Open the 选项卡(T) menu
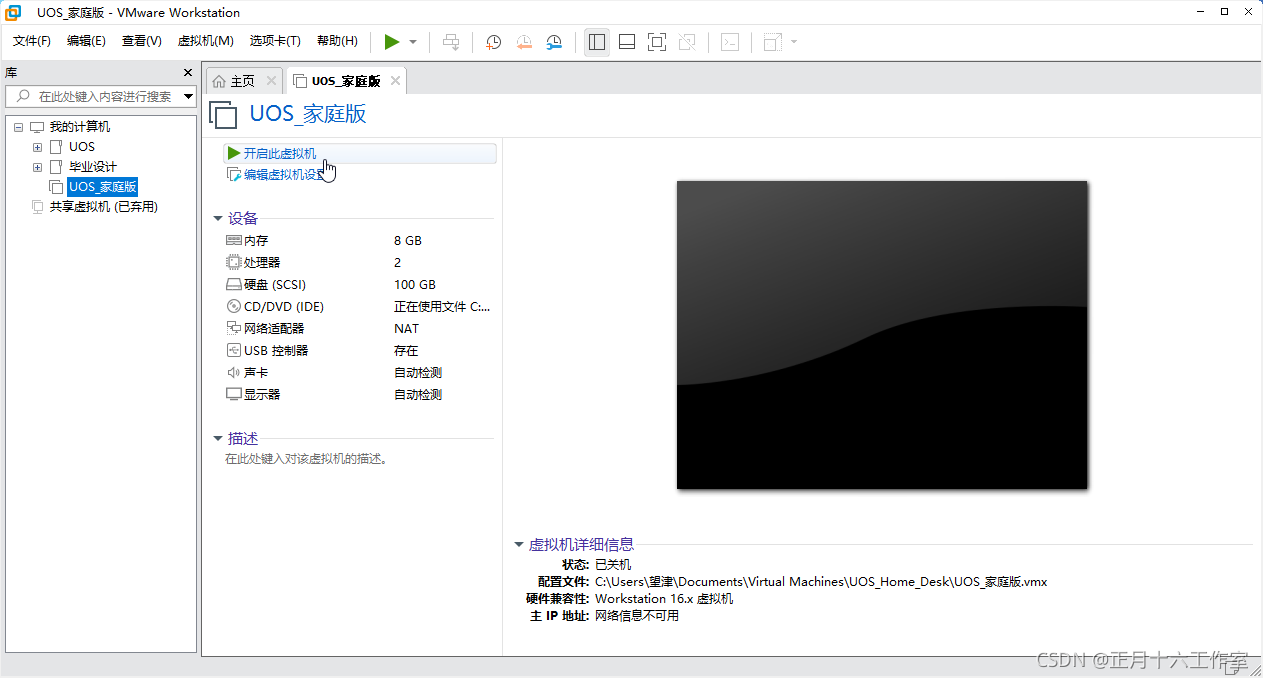This screenshot has height=678, width=1263. tap(275, 41)
